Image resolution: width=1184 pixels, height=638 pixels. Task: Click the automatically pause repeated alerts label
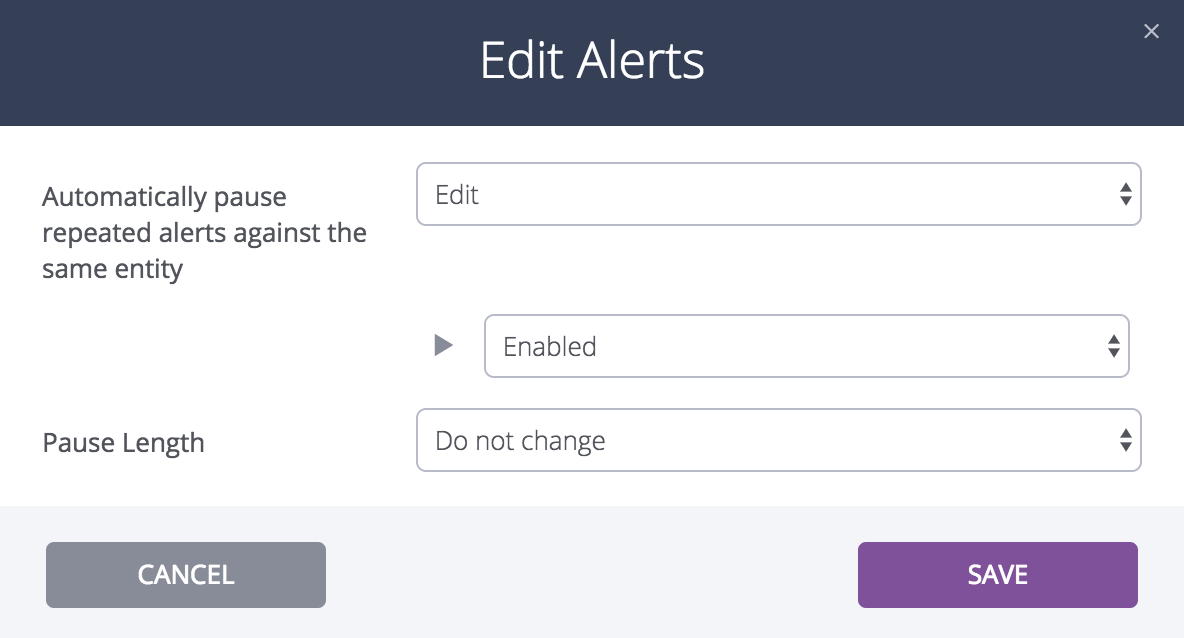click(204, 232)
